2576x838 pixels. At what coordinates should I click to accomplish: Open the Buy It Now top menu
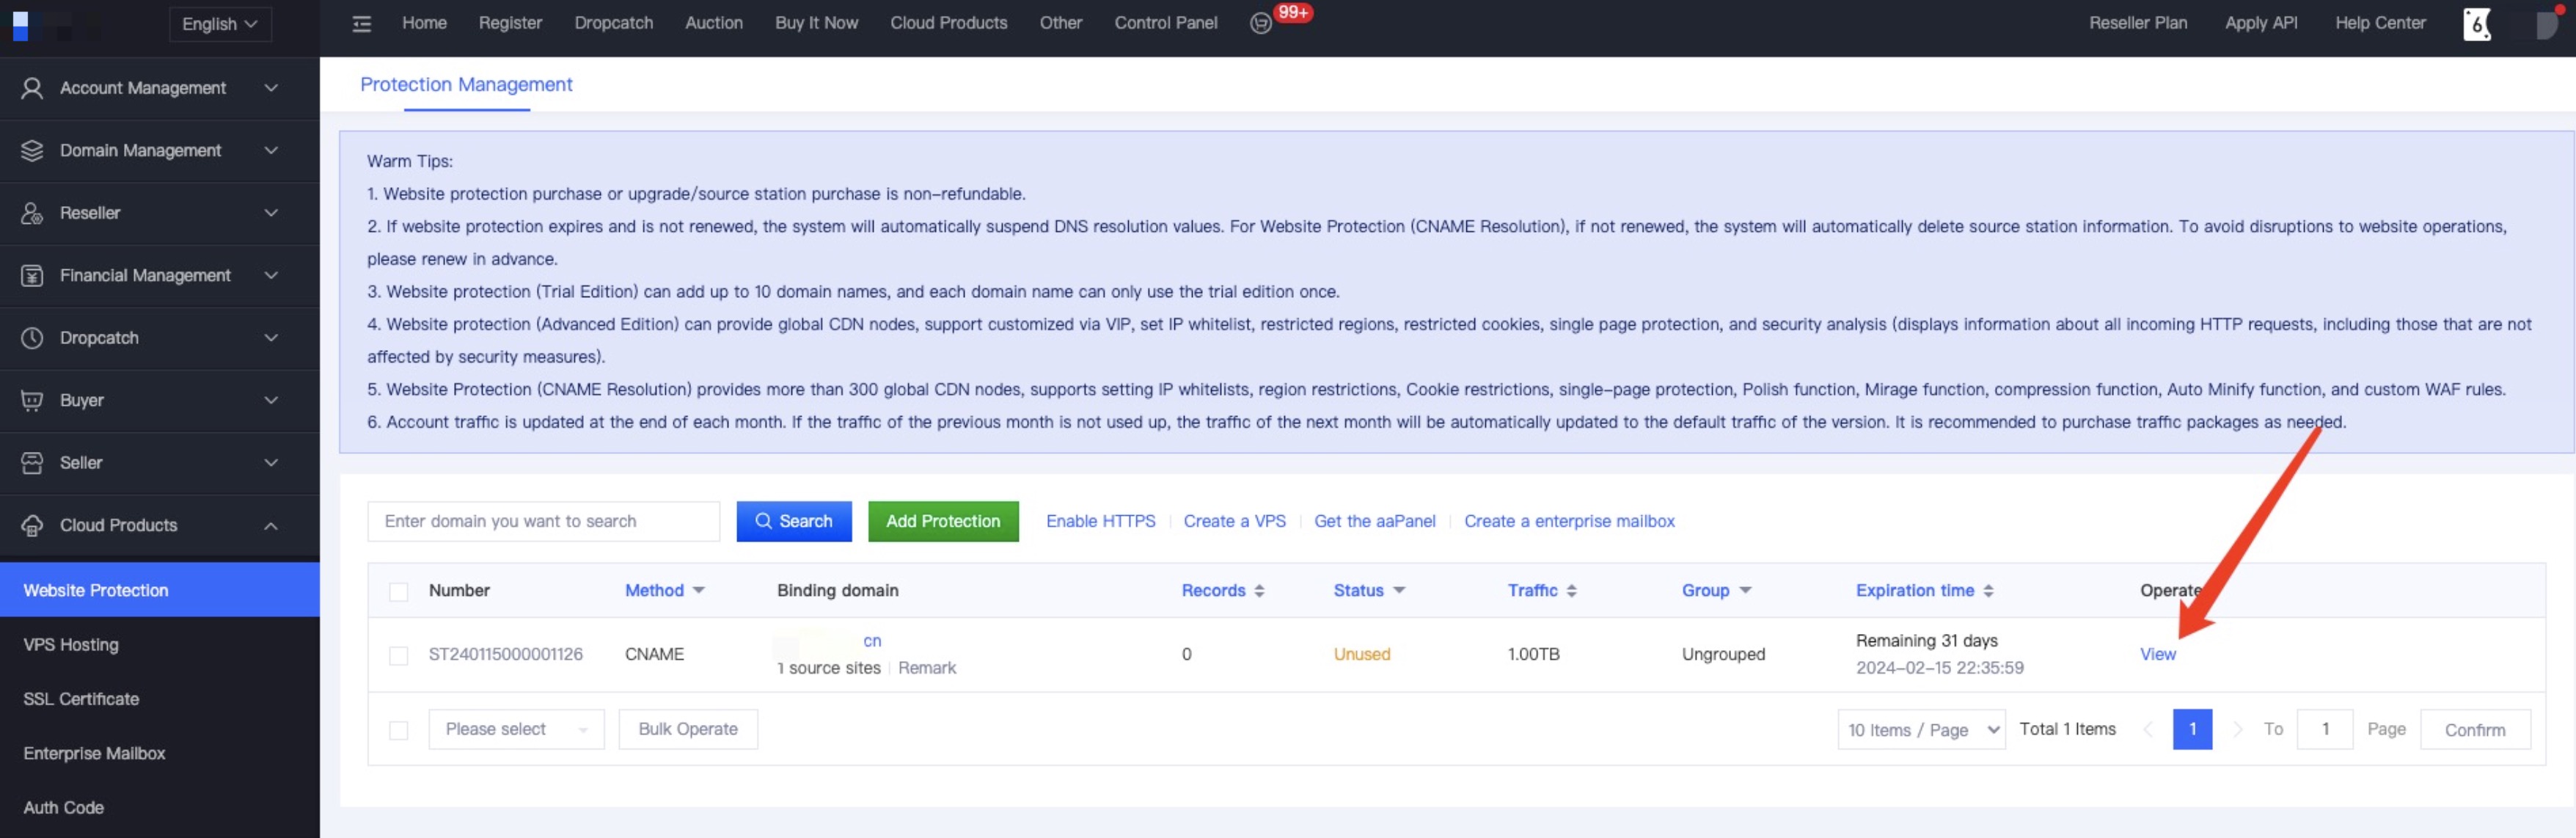[x=816, y=23]
